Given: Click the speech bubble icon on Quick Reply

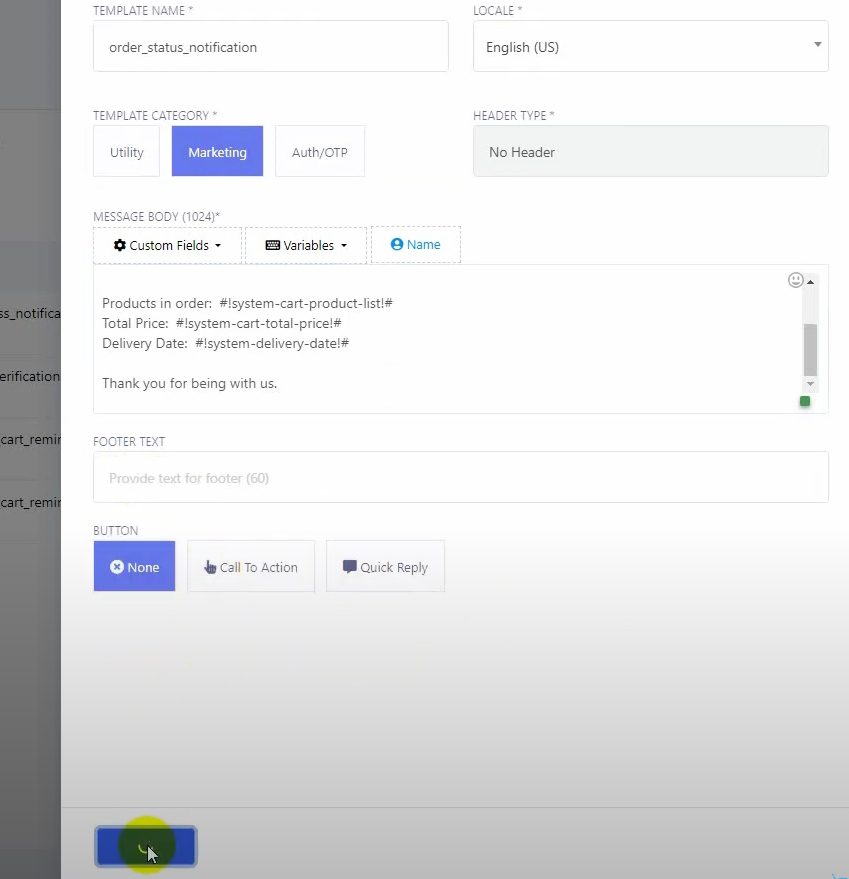Looking at the screenshot, I should click(x=349, y=566).
